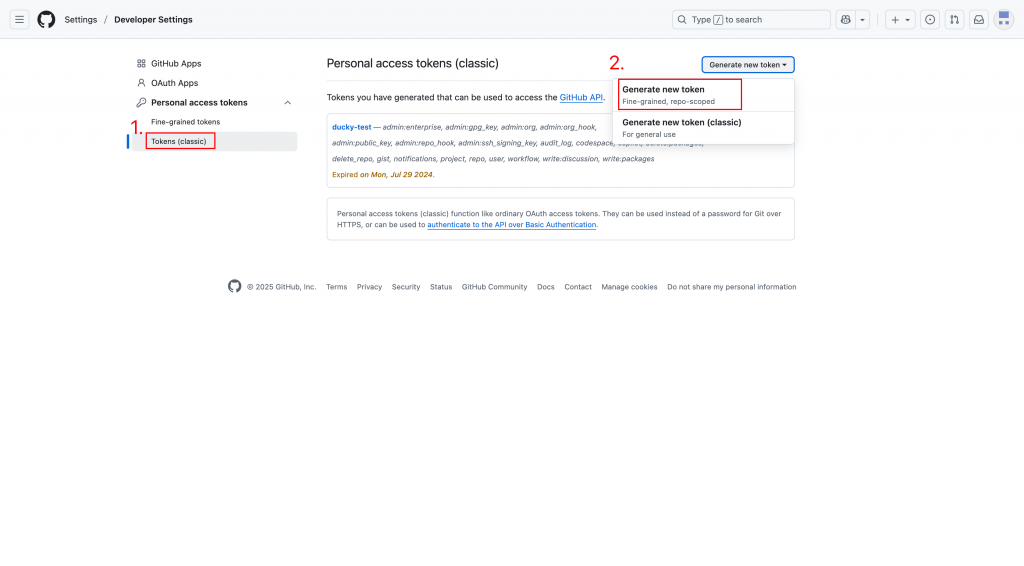The image size is (1024, 566).
Task: Open Contact footer link
Action: [x=578, y=287]
